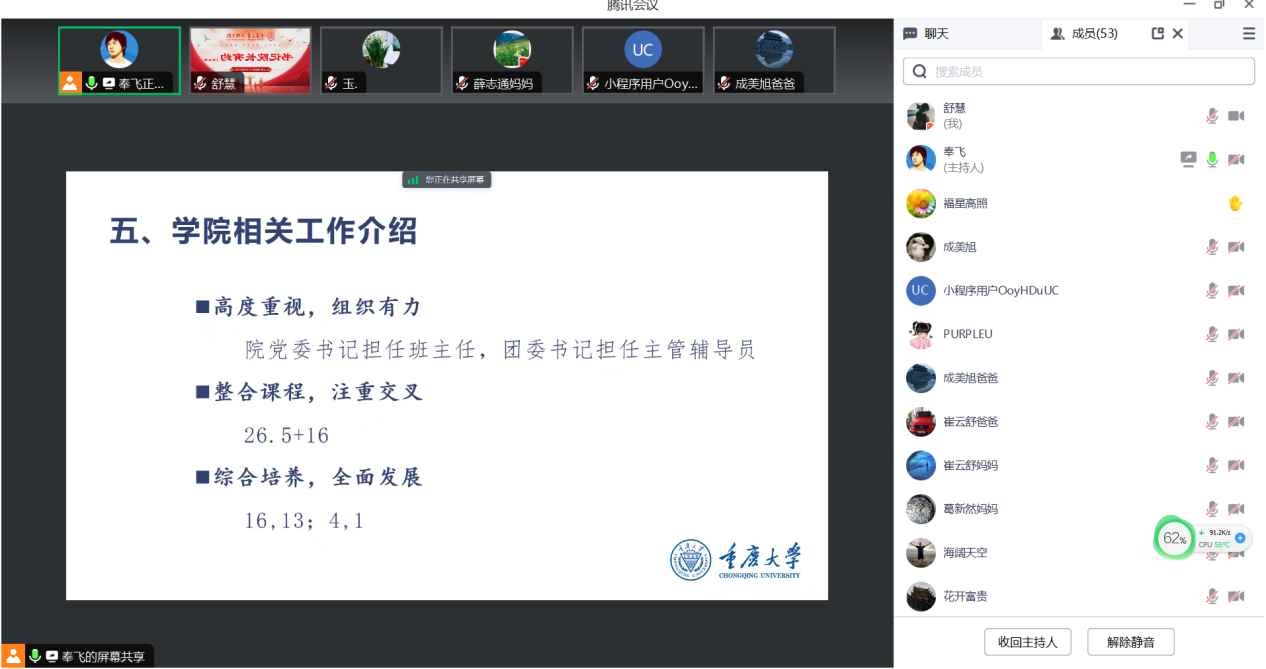This screenshot has width=1266, height=669.
Task: Select member 成美旭 in list
Action: click(x=1079, y=247)
